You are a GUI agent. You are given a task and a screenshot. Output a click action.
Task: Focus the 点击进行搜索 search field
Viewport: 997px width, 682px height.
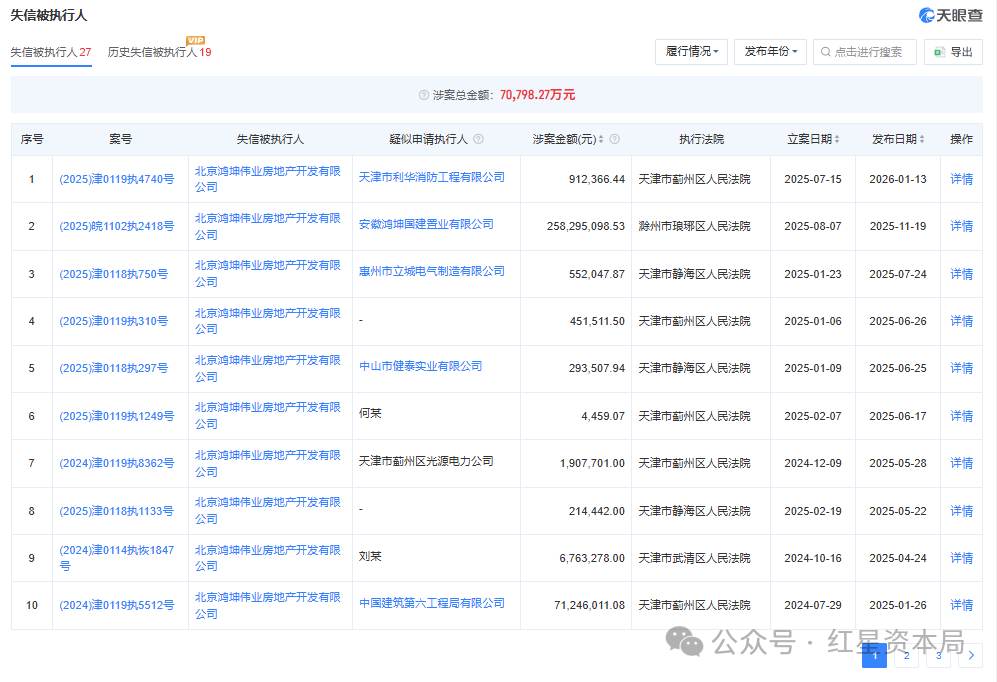coord(870,52)
